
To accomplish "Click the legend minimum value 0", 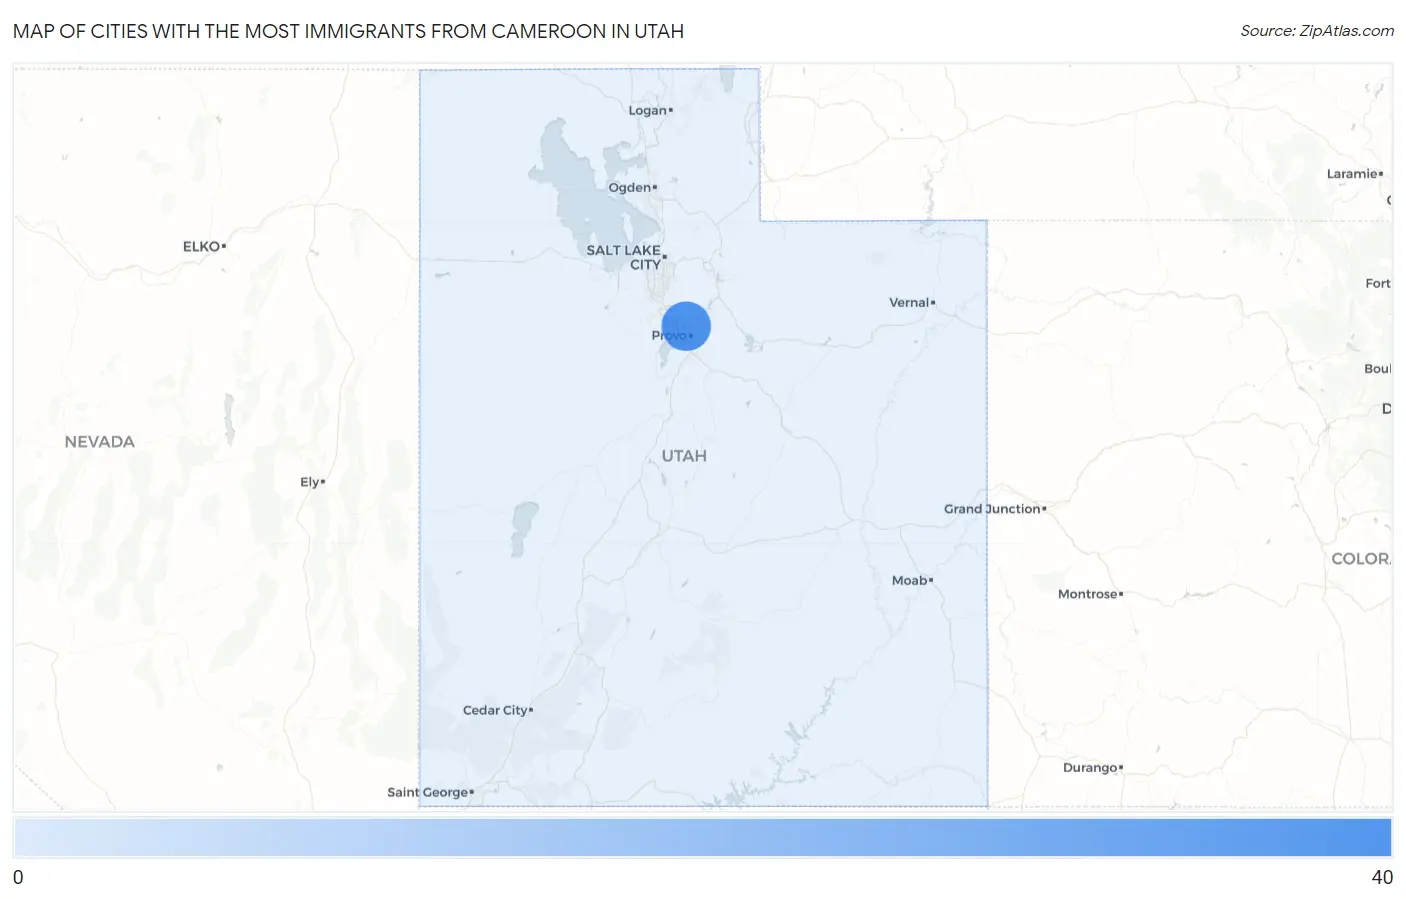I will 18,877.
